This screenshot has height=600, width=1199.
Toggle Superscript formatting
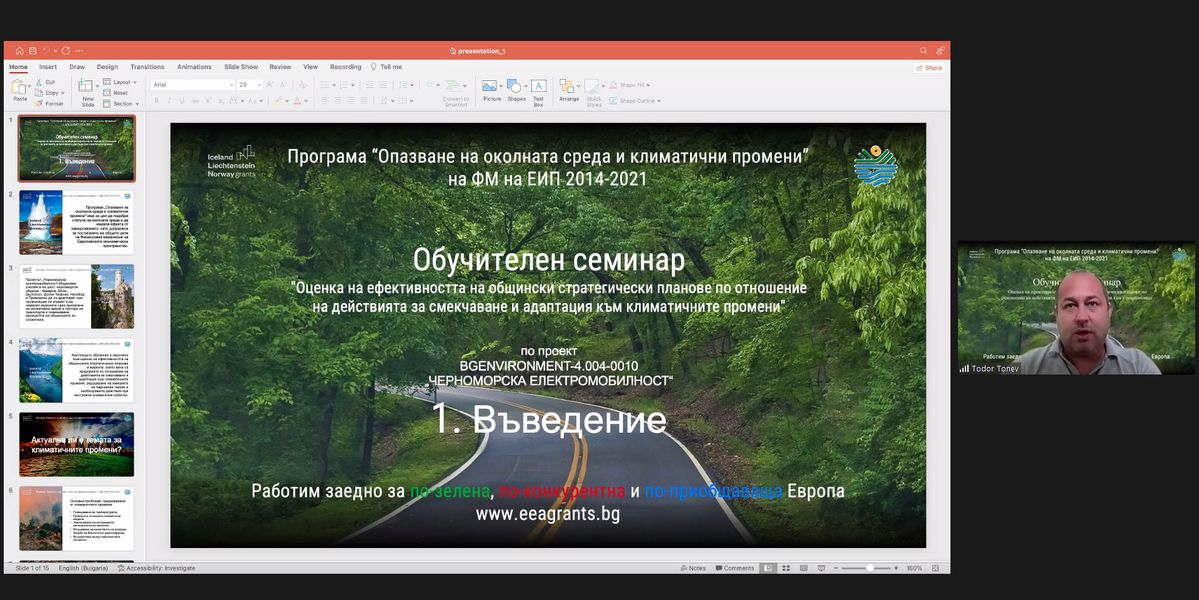click(208, 100)
